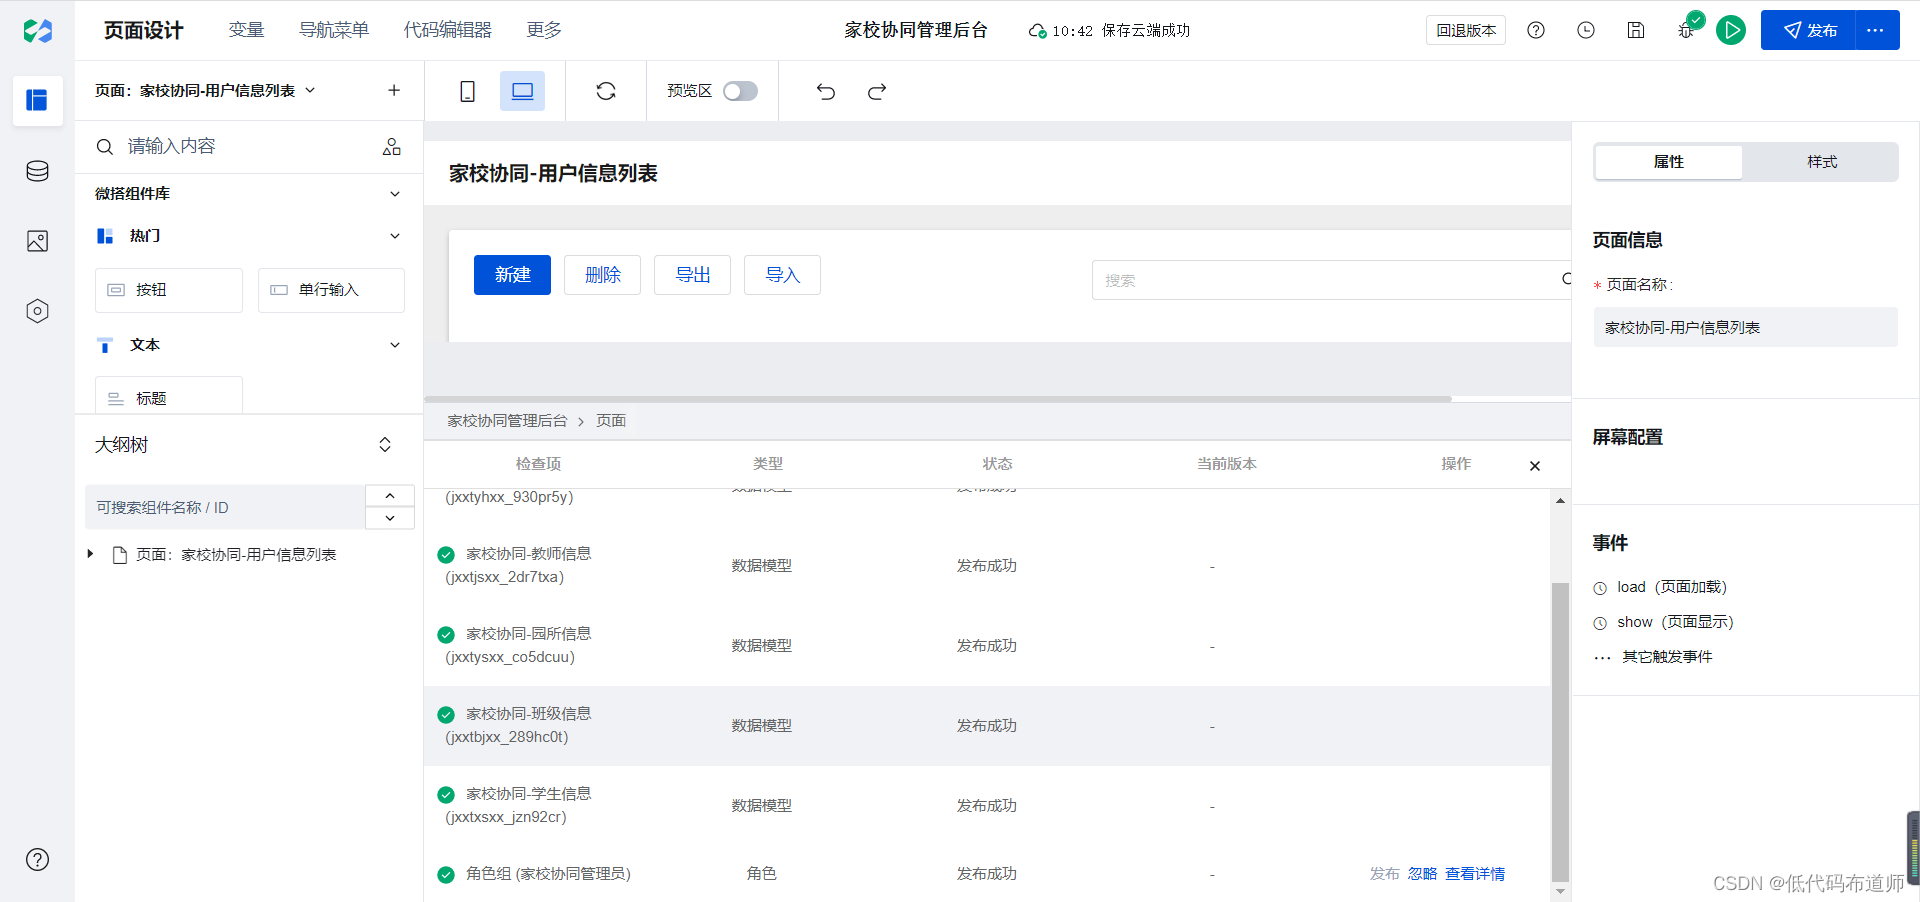Image resolution: width=1920 pixels, height=902 pixels.
Task: Open the Code Editor menu
Action: 448,30
